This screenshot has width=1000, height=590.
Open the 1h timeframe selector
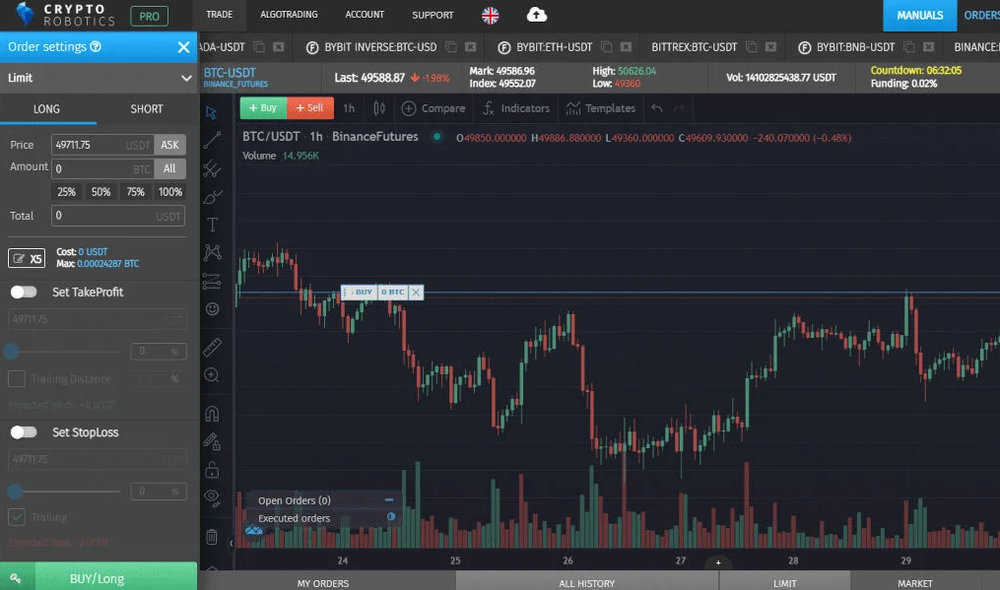pos(349,108)
